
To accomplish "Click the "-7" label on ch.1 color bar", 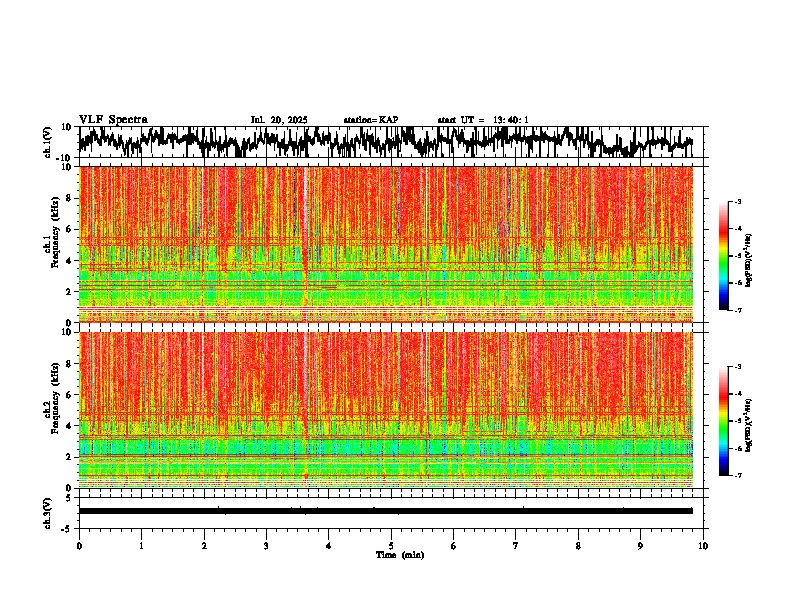I will [738, 310].
